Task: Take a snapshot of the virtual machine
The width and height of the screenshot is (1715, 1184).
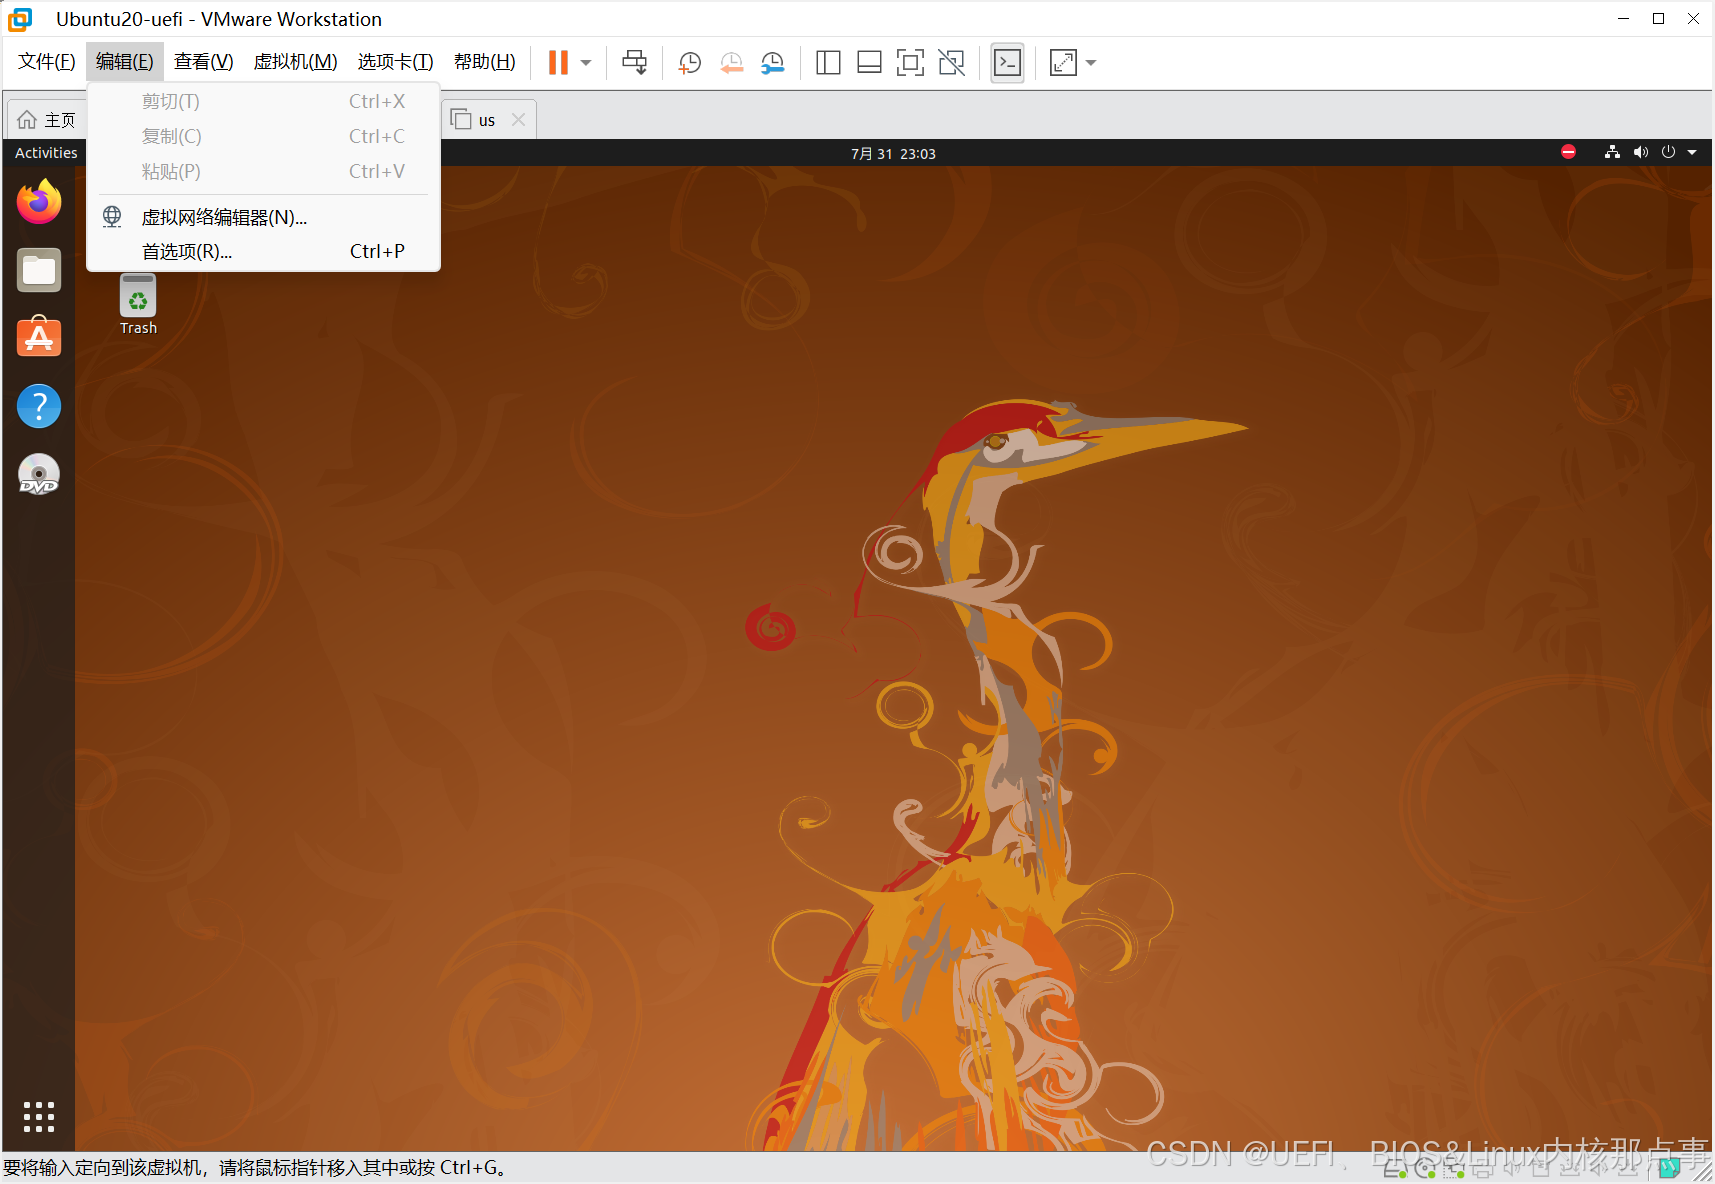Action: coord(689,62)
